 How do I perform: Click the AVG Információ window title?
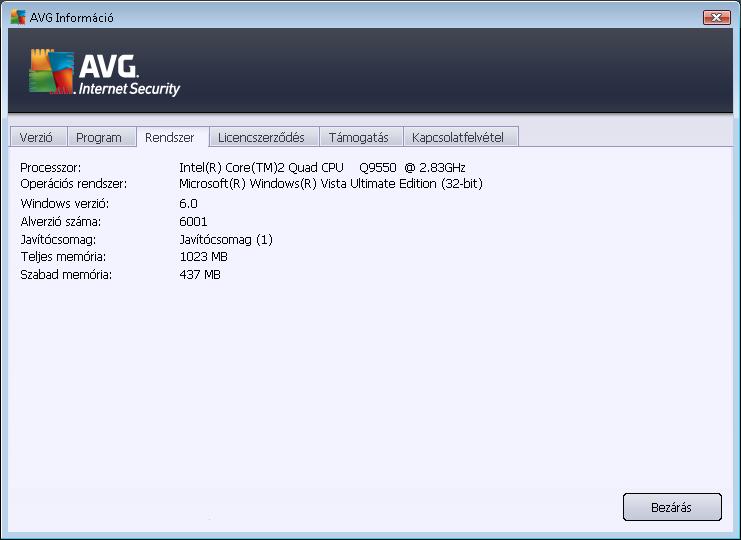point(71,18)
